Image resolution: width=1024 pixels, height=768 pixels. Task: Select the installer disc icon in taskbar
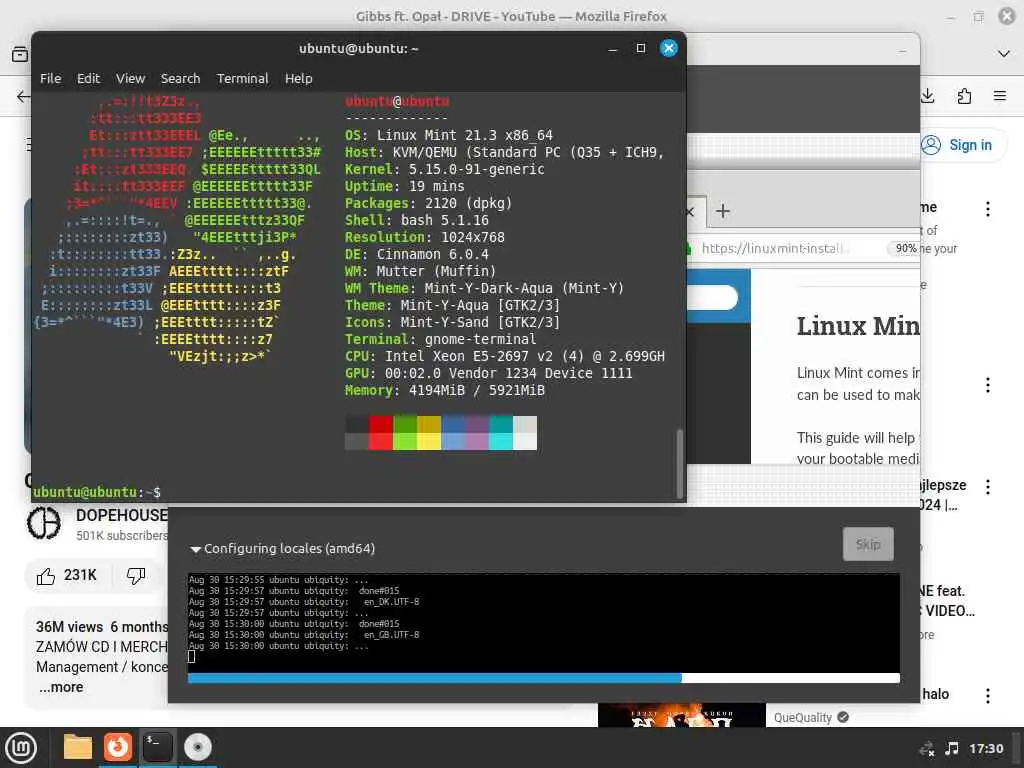(197, 747)
